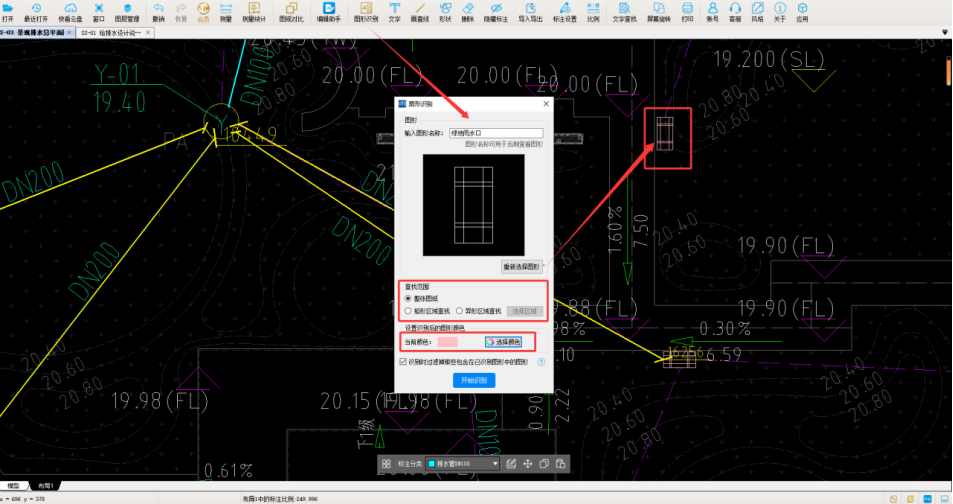Click the pink current color swatch
The height and width of the screenshot is (504, 953).
447,342
